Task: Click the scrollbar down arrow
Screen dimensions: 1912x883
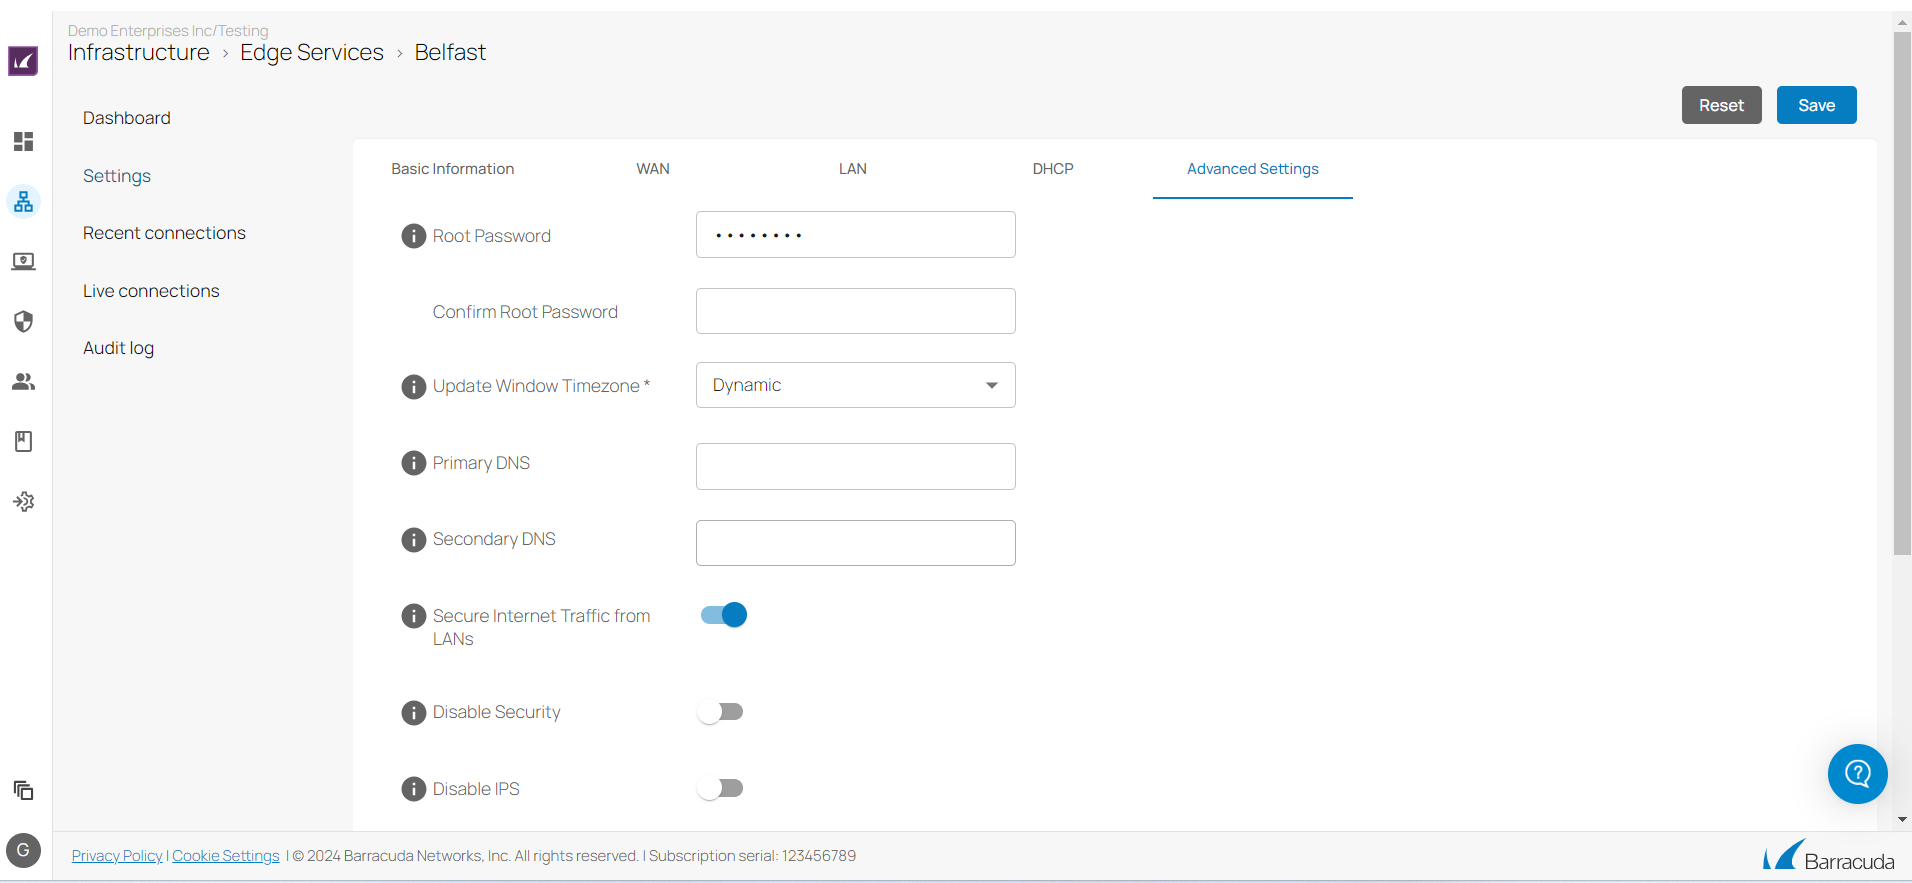Action: pyautogui.click(x=1902, y=820)
